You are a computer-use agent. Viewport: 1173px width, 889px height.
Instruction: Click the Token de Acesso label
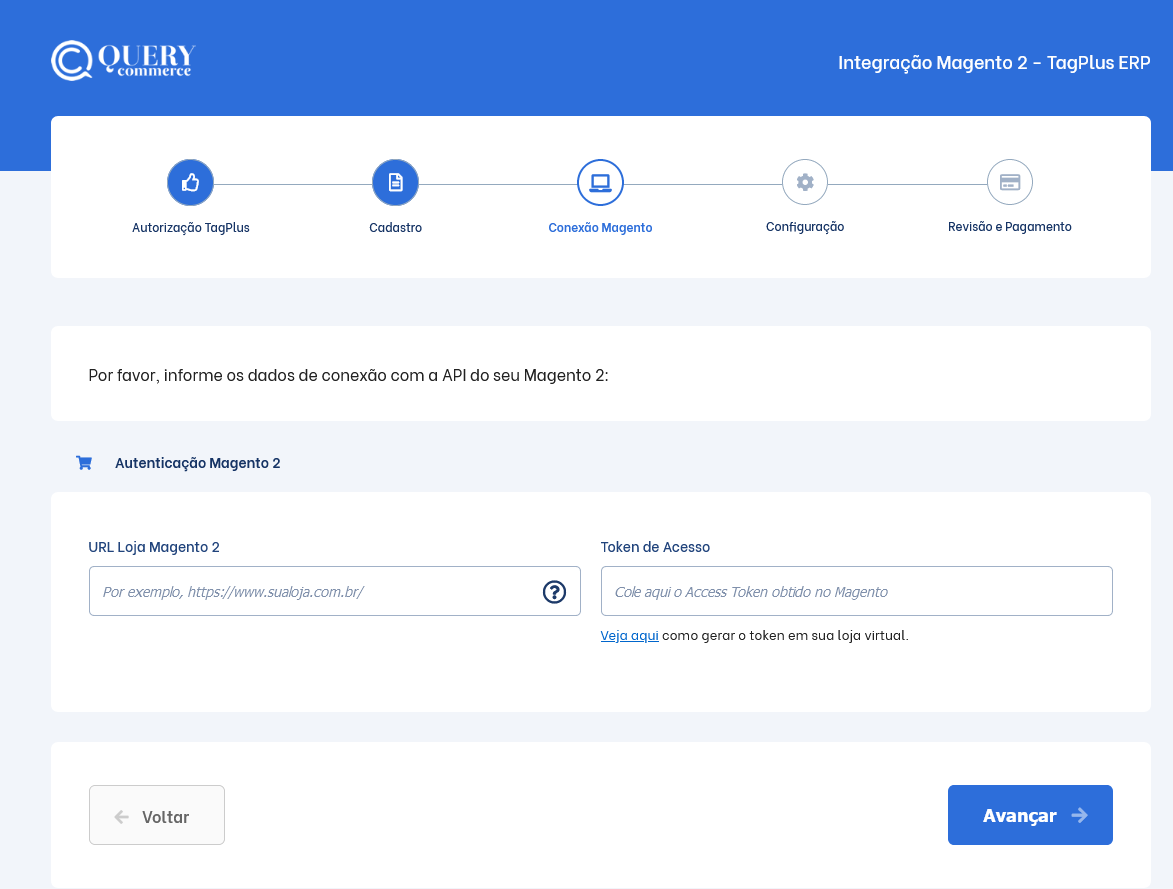tap(655, 547)
